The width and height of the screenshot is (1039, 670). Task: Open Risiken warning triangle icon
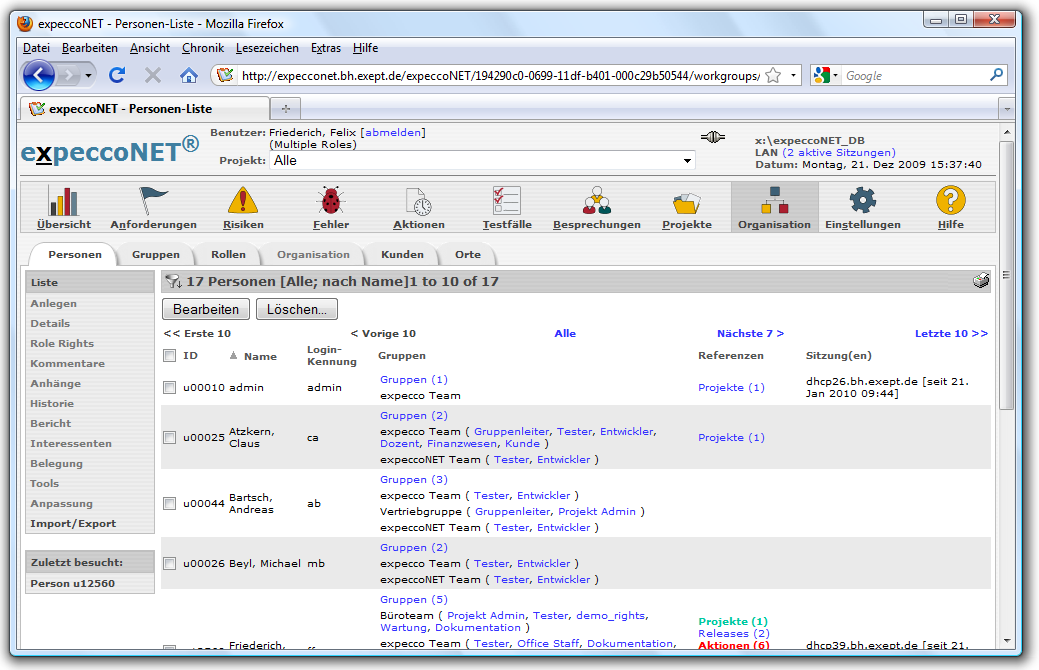tap(243, 201)
